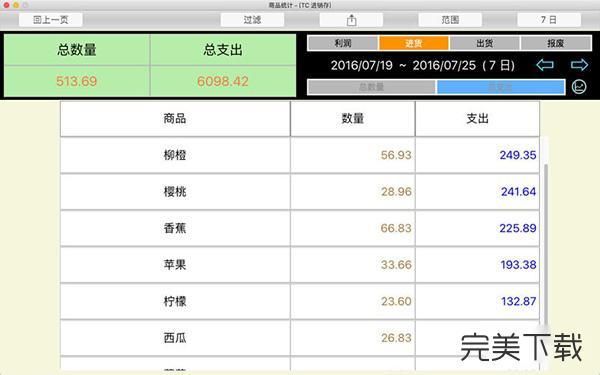Image resolution: width=600 pixels, height=375 pixels.
Task: Select the 苹果 row name
Action: pyautogui.click(x=175, y=264)
